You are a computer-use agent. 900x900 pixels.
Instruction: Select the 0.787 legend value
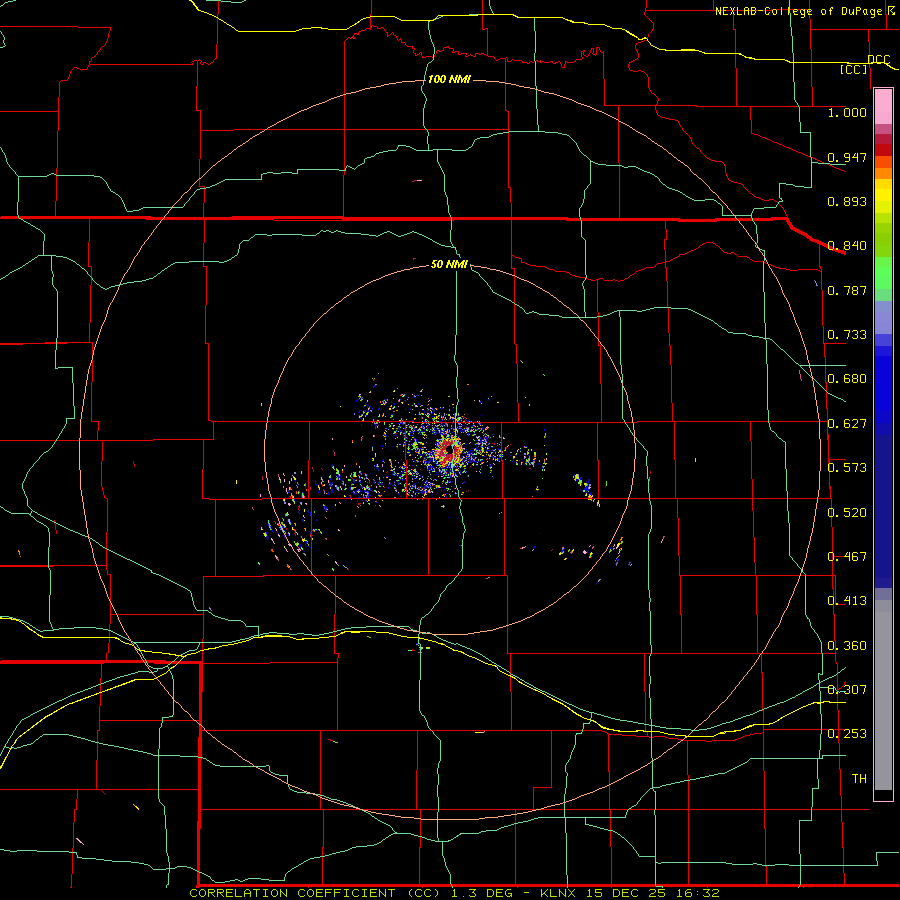(847, 290)
